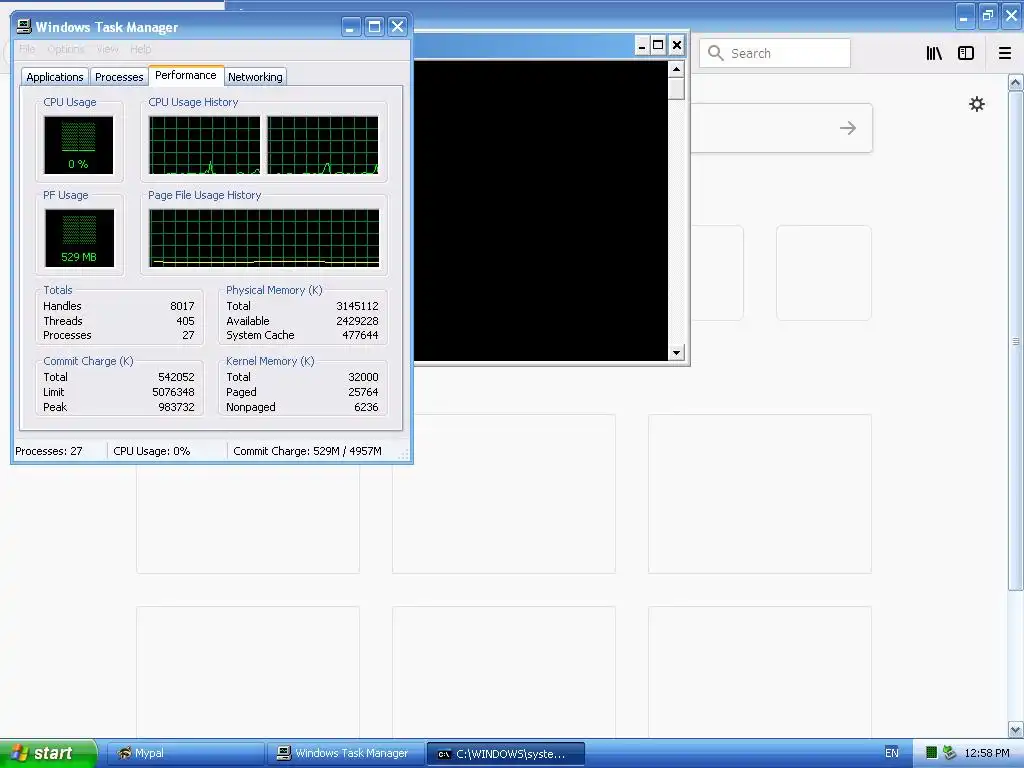Restore down the Mypal browser window
This screenshot has width=1024, height=768.
pyautogui.click(x=988, y=16)
